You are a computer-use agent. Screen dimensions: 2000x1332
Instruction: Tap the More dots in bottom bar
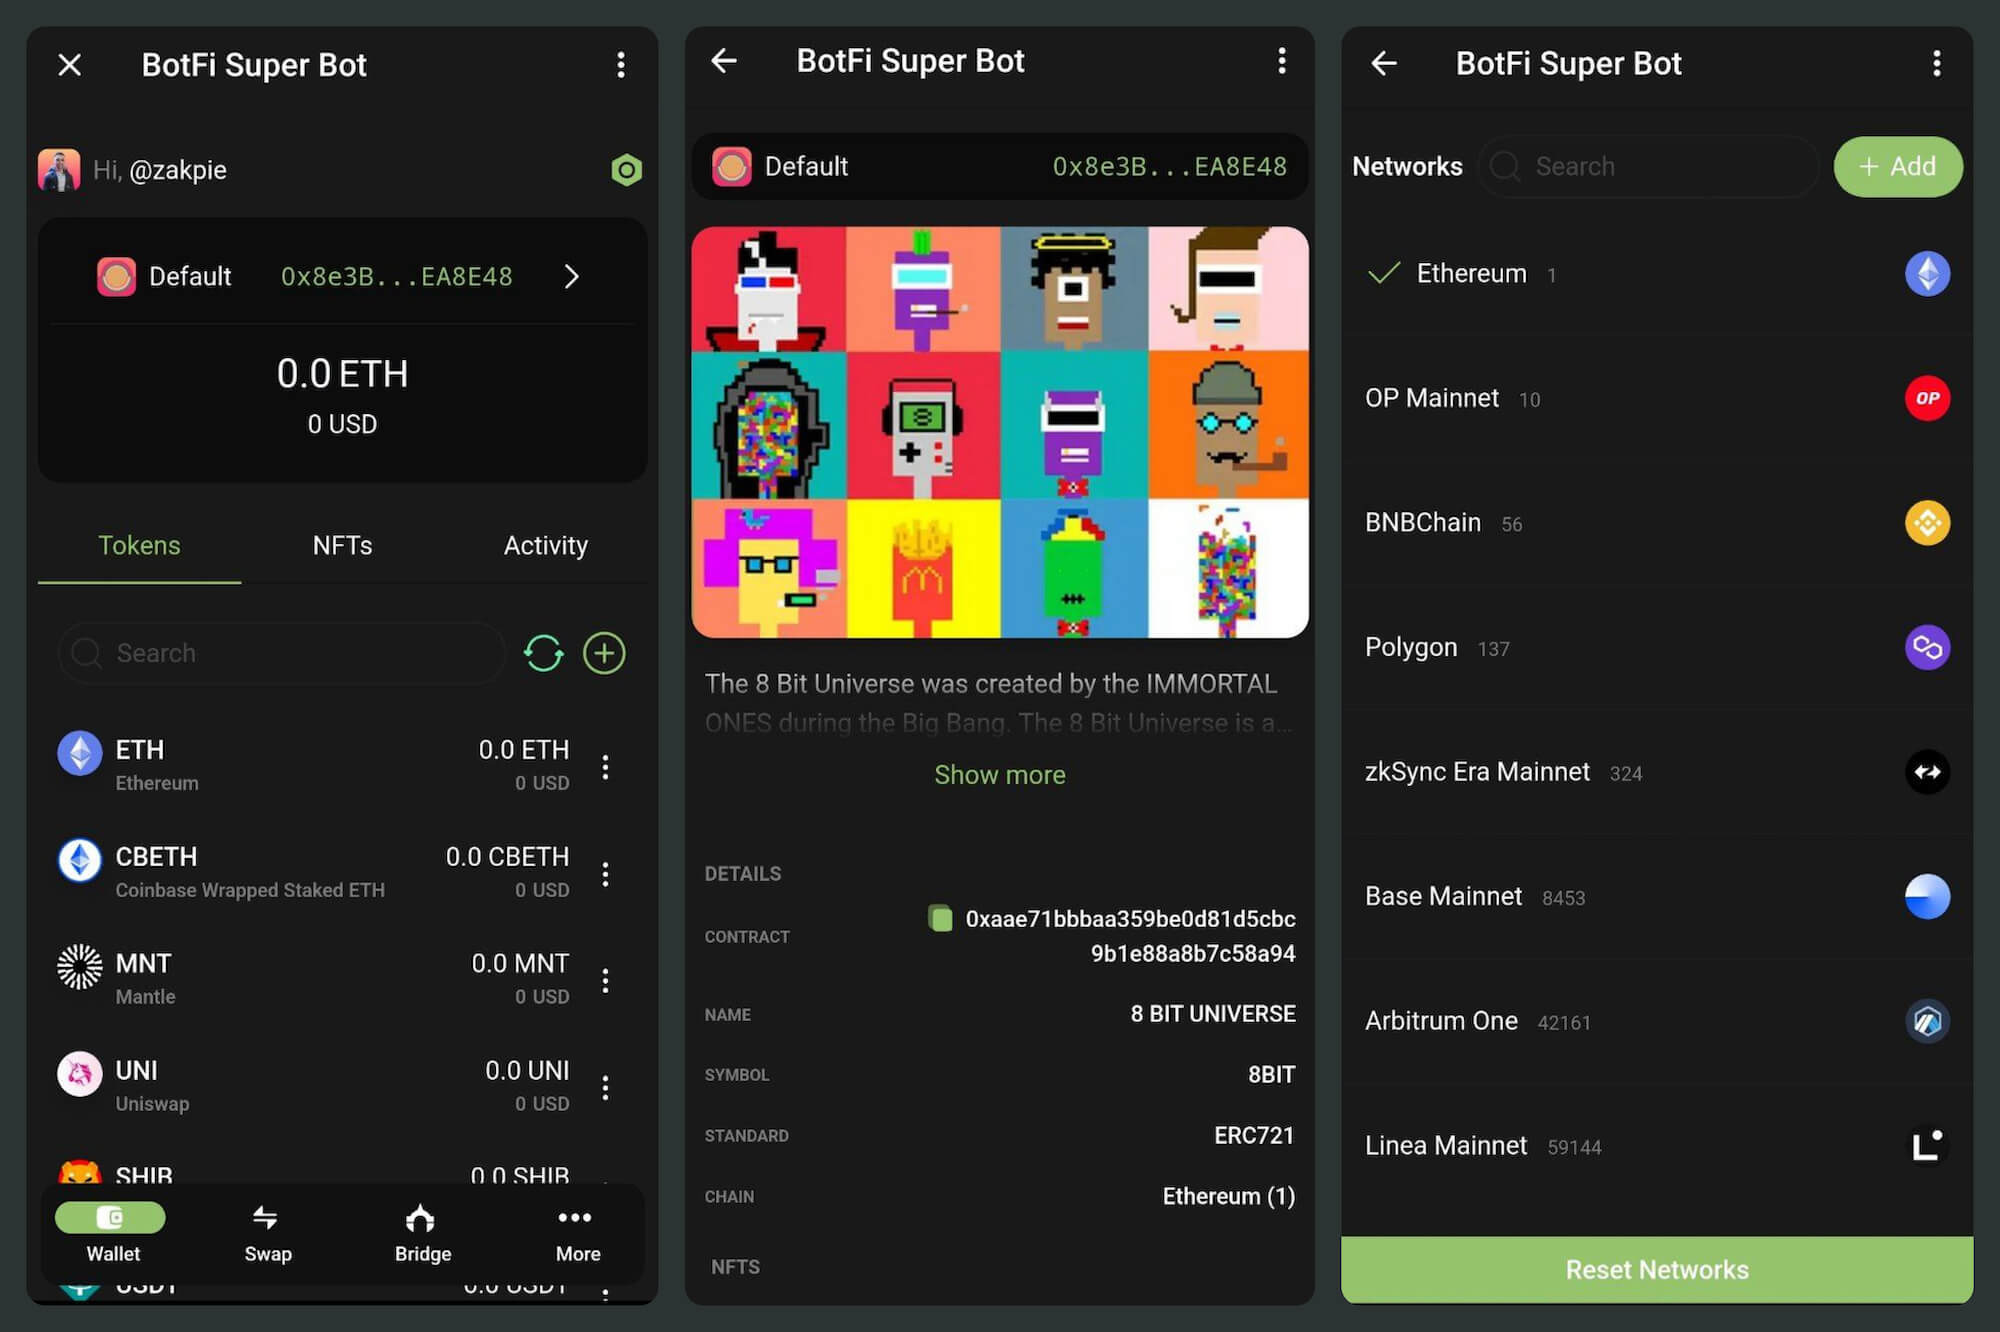(x=576, y=1232)
